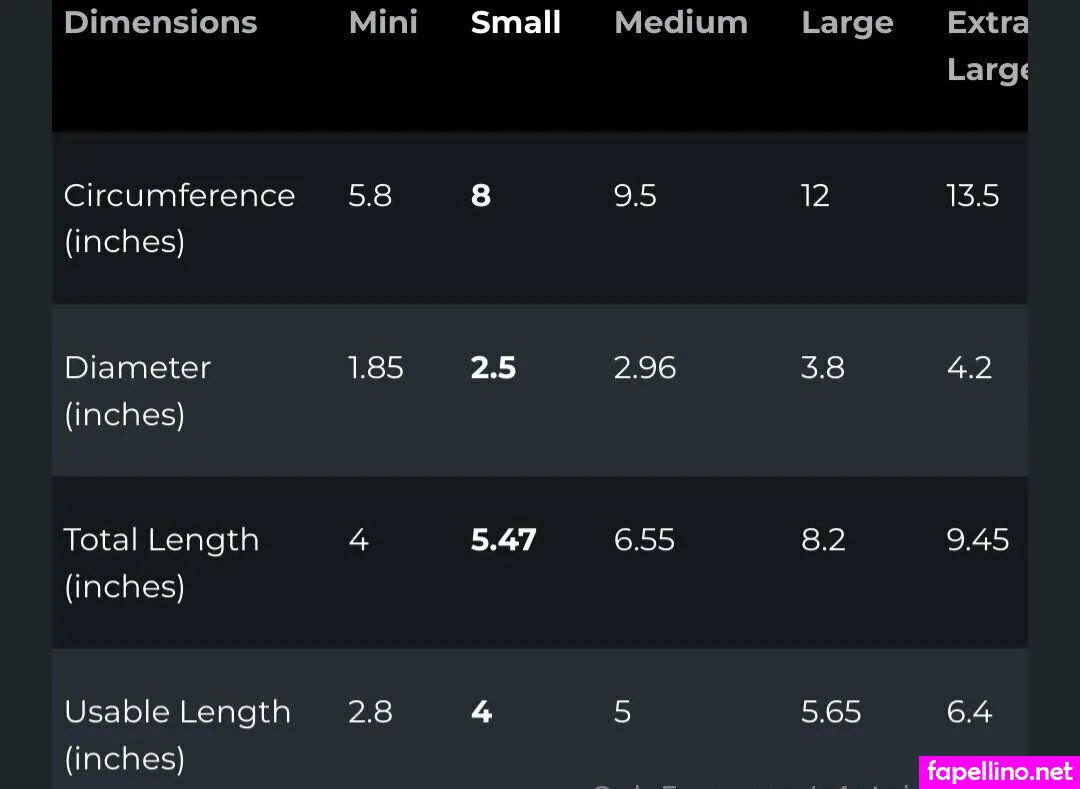Select the Medium diameter value 2.96
1080x789 pixels.
coord(645,368)
